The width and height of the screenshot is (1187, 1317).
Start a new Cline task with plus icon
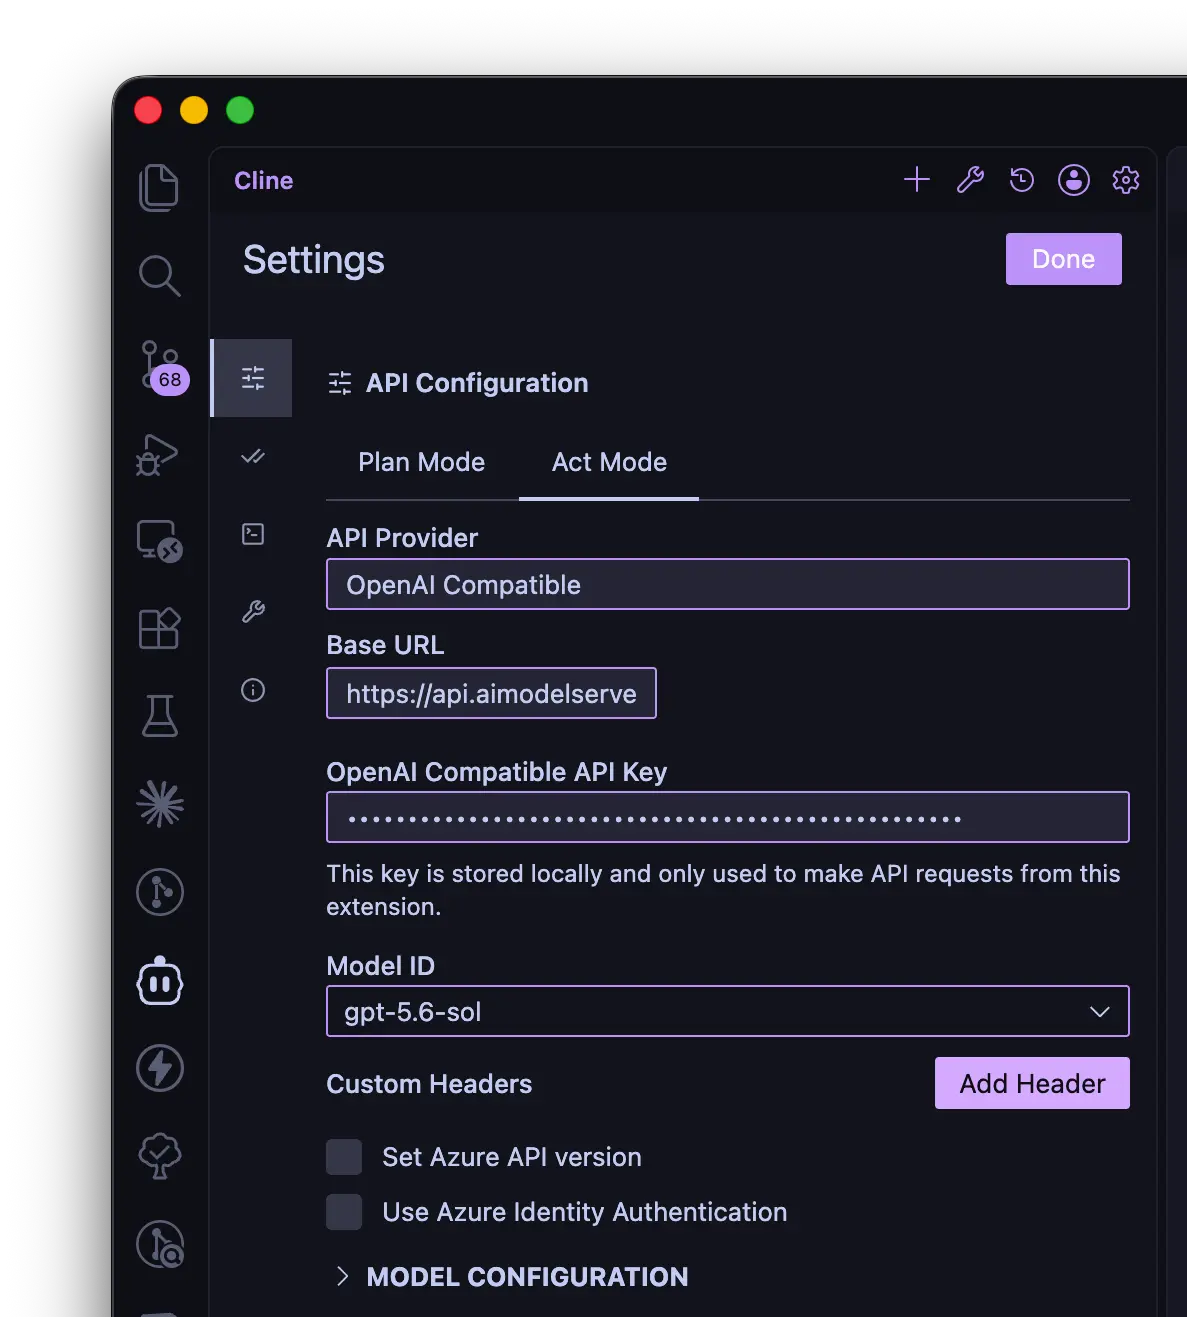pyautogui.click(x=917, y=180)
